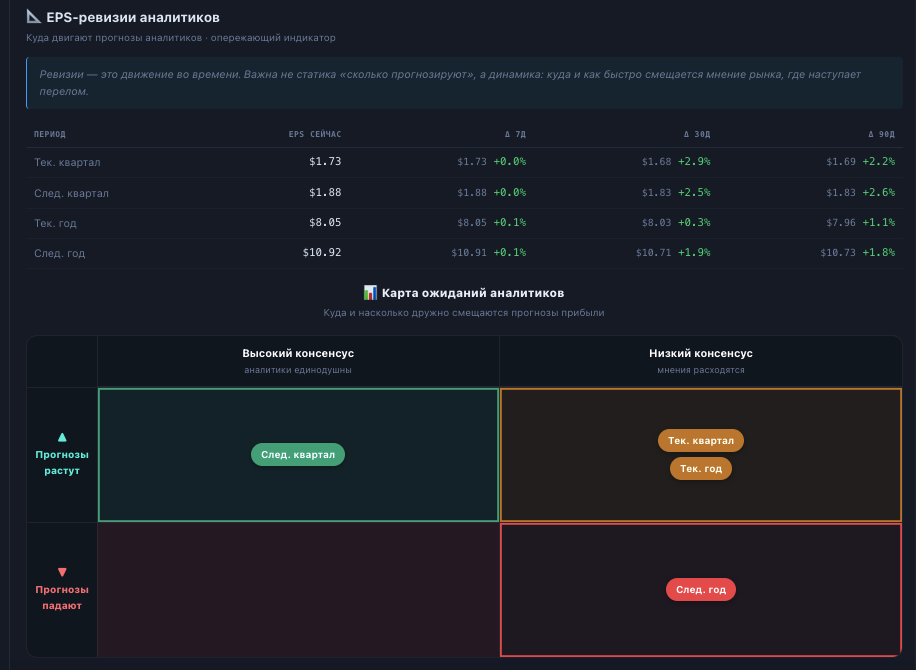Click the Прогнозы растут row label
This screenshot has width=916, height=670.
click(x=62, y=463)
